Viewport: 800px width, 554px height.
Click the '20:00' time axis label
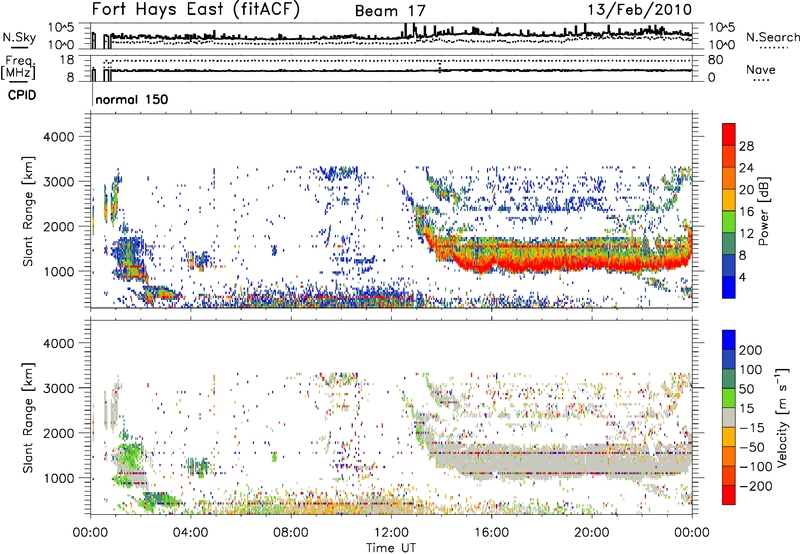[x=592, y=533]
